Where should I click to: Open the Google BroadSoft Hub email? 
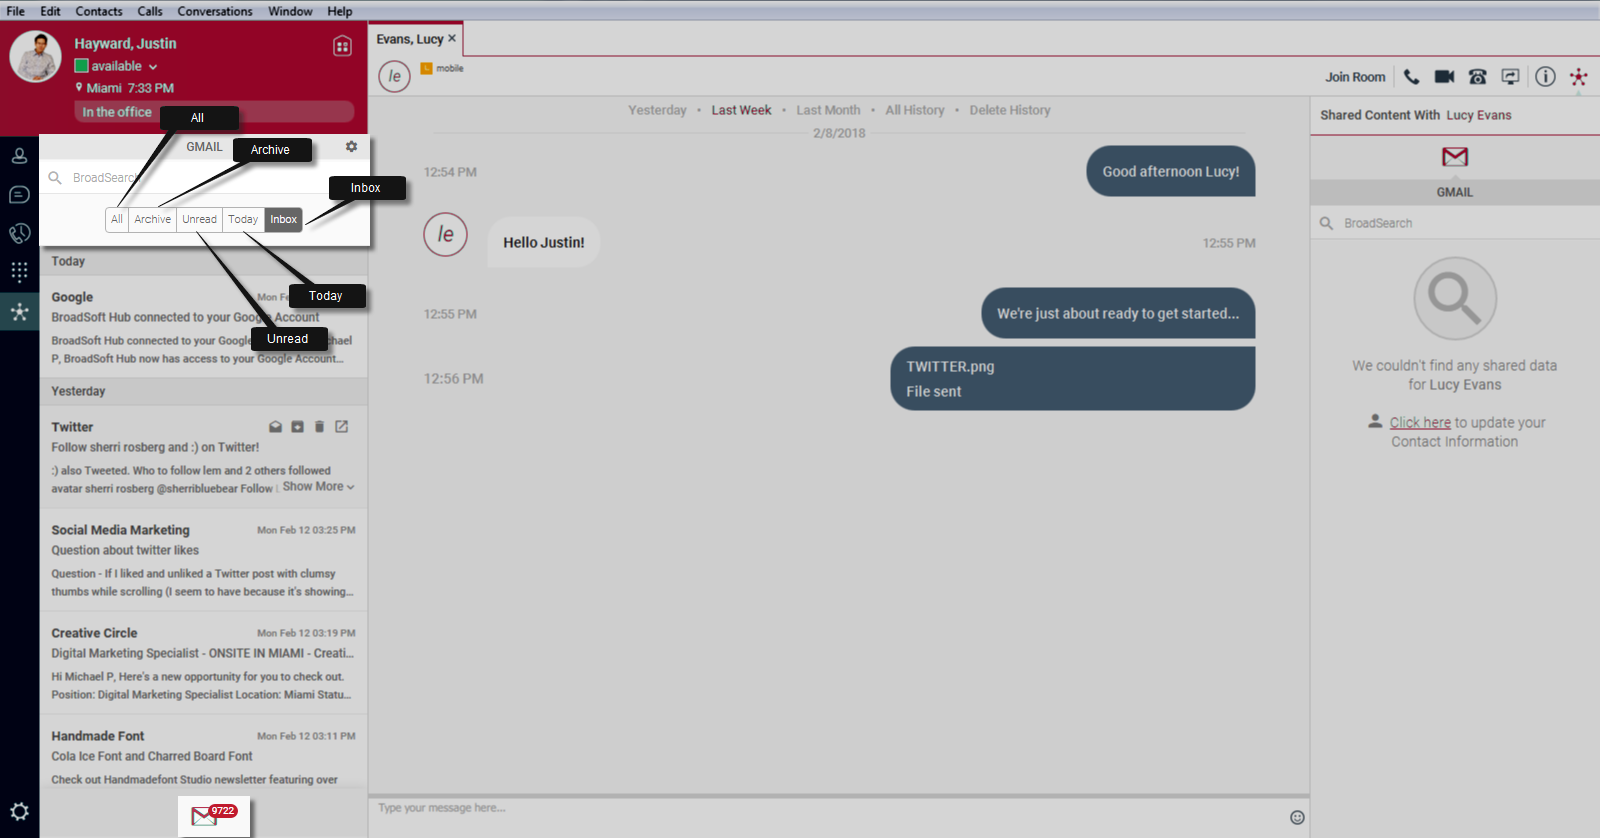(203, 327)
